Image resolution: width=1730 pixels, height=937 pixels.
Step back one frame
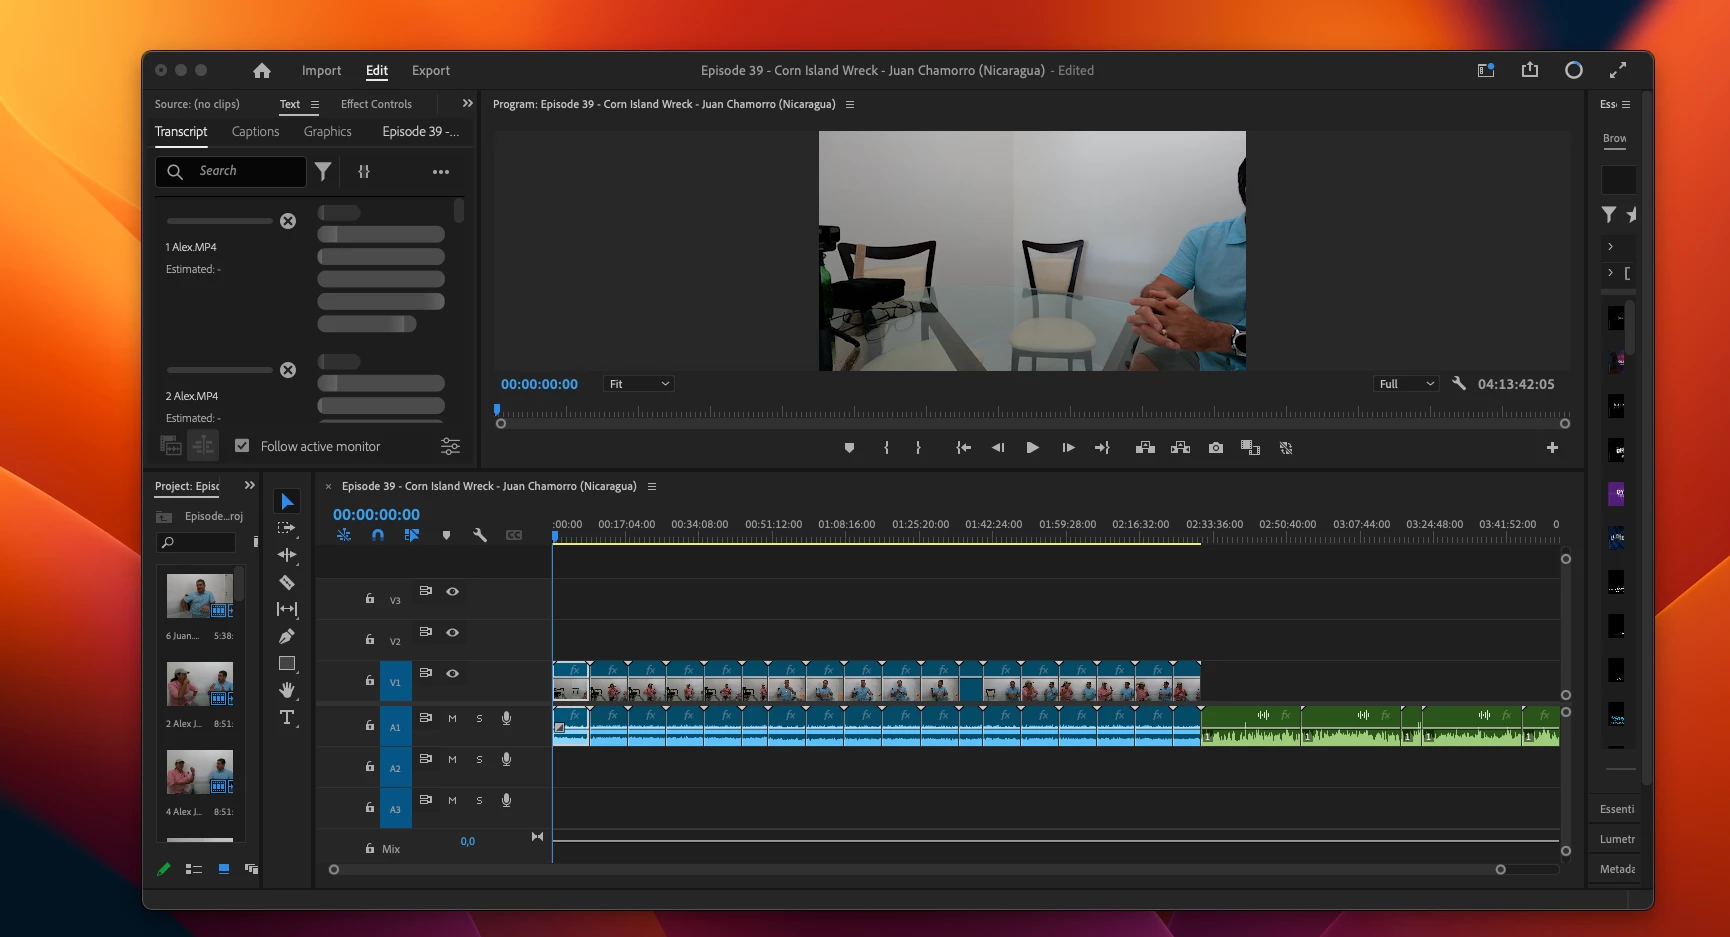pos(998,448)
